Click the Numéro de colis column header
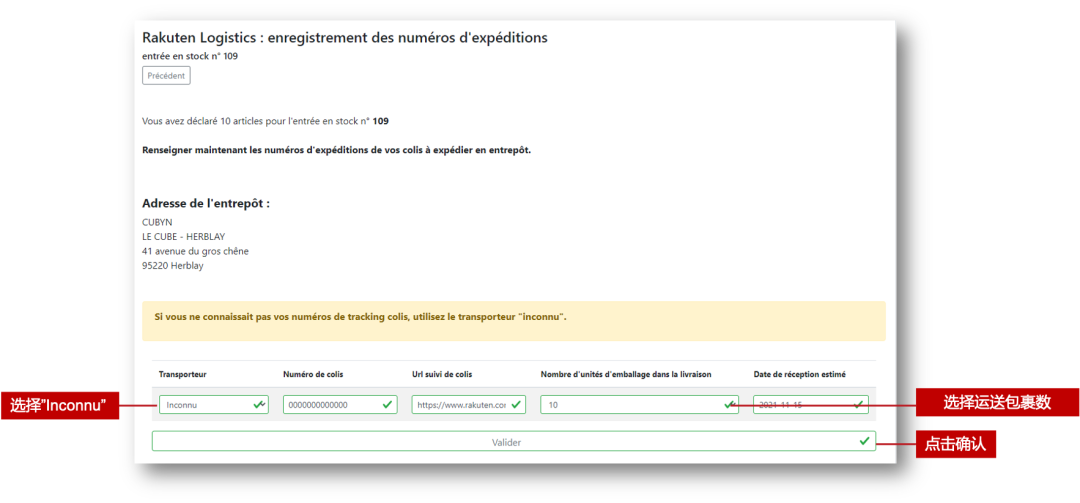The width and height of the screenshot is (1080, 503). click(313, 374)
